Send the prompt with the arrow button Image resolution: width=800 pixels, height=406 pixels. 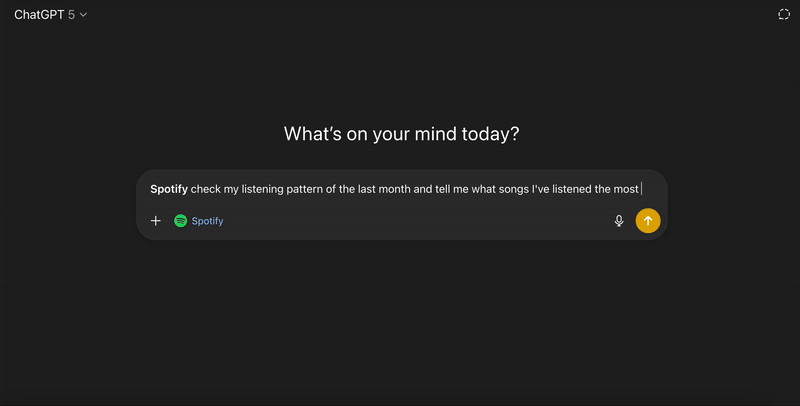coord(648,221)
